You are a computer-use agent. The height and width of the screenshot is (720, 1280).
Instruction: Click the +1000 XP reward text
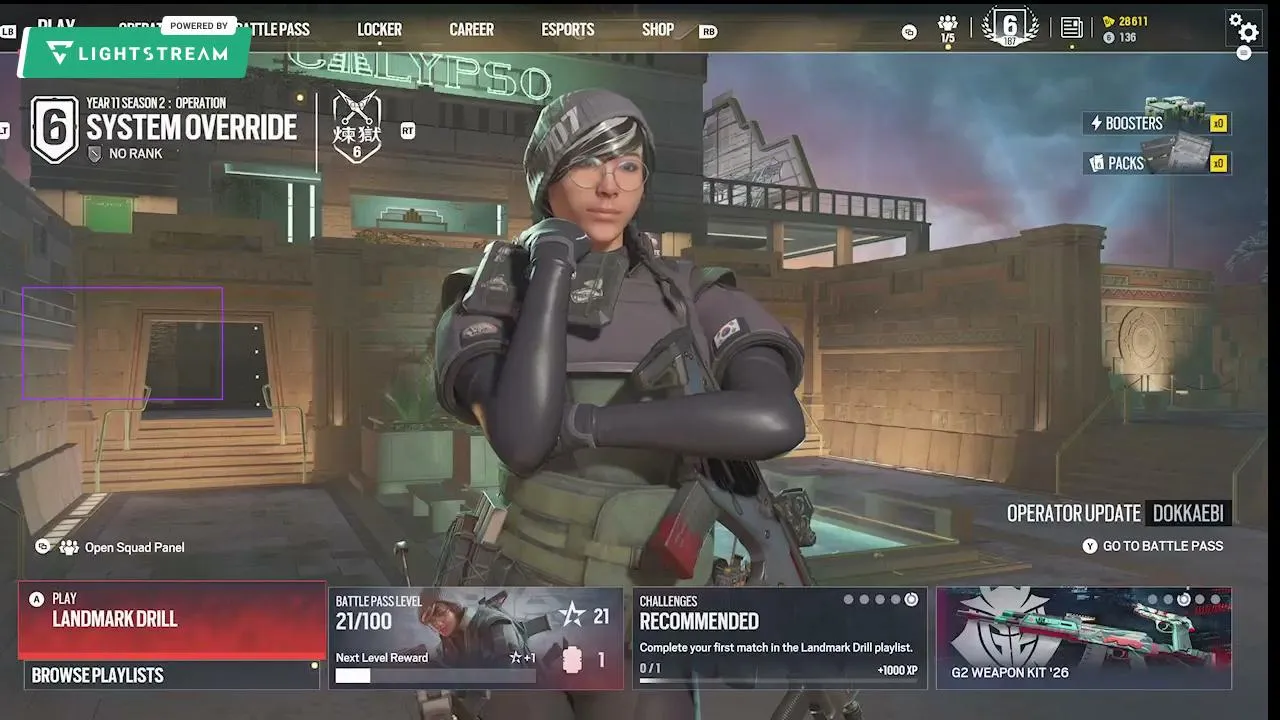coord(897,670)
